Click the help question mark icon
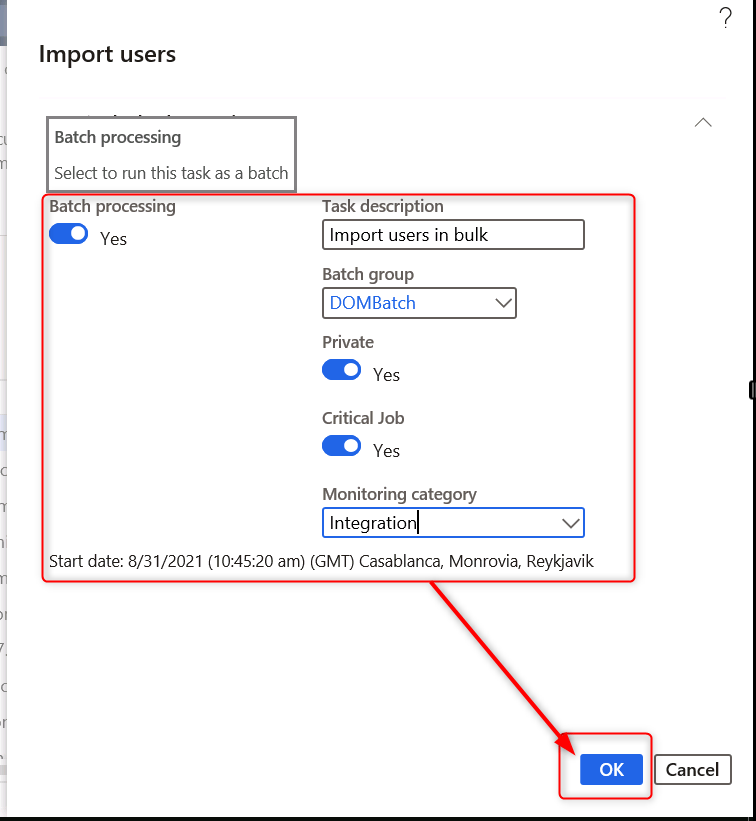756x821 pixels. pyautogui.click(x=726, y=18)
